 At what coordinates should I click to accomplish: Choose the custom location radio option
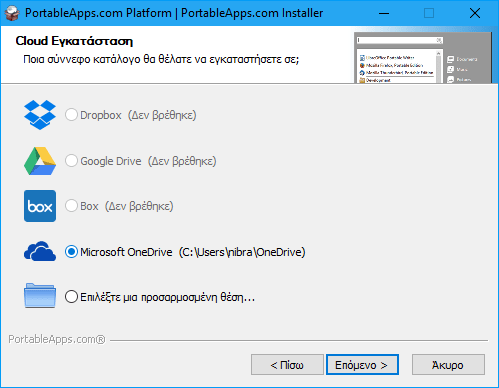[71, 297]
